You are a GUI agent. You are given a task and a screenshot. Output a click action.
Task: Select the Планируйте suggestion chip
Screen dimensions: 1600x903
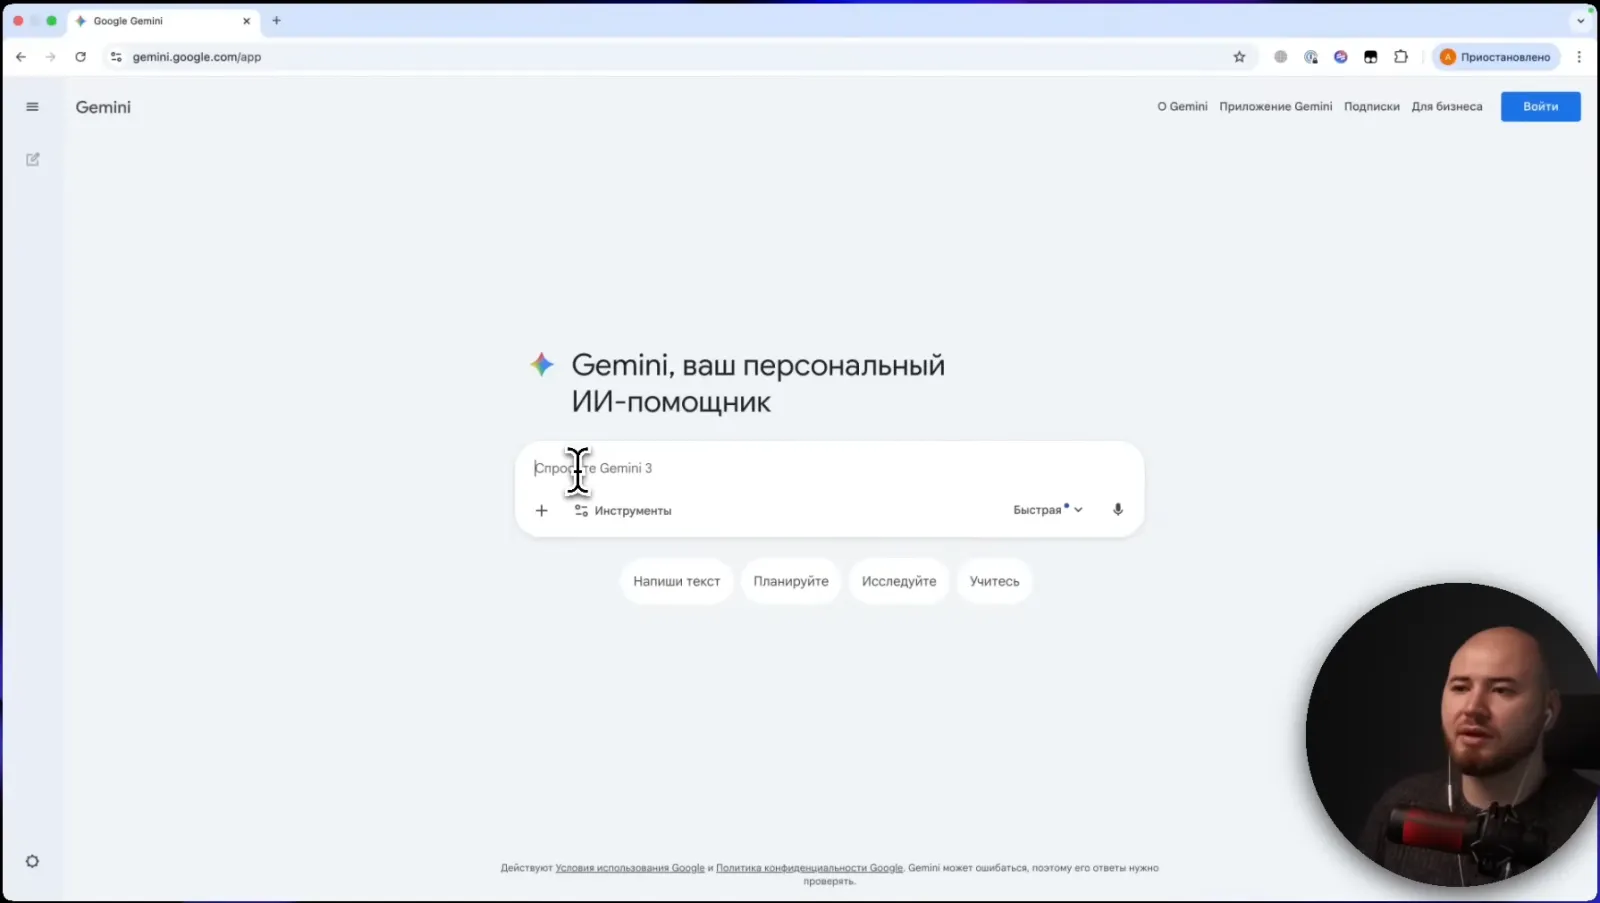(791, 581)
